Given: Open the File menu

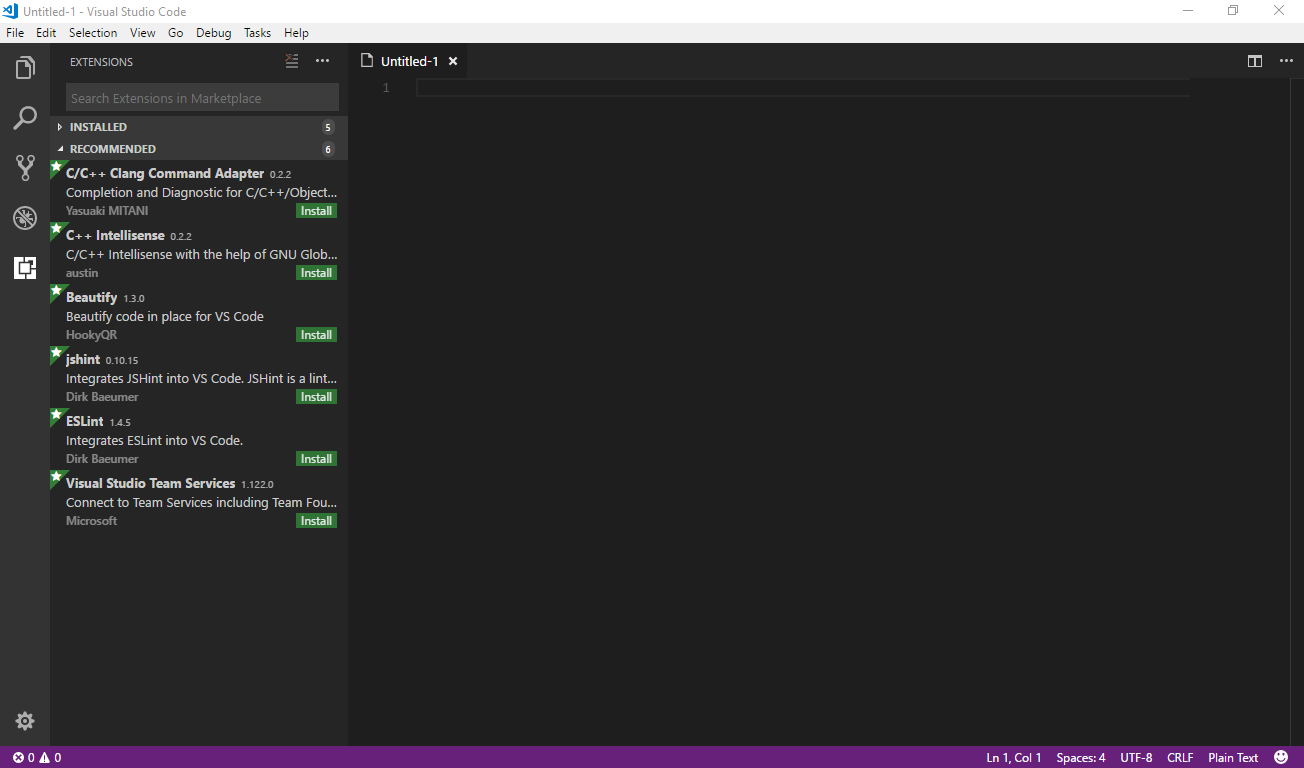Looking at the screenshot, I should point(15,33).
